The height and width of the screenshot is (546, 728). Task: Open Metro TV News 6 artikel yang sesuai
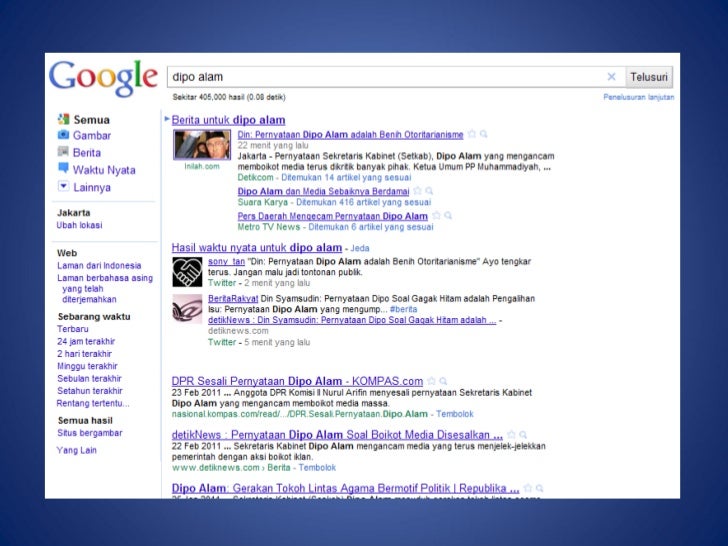[x=370, y=227]
